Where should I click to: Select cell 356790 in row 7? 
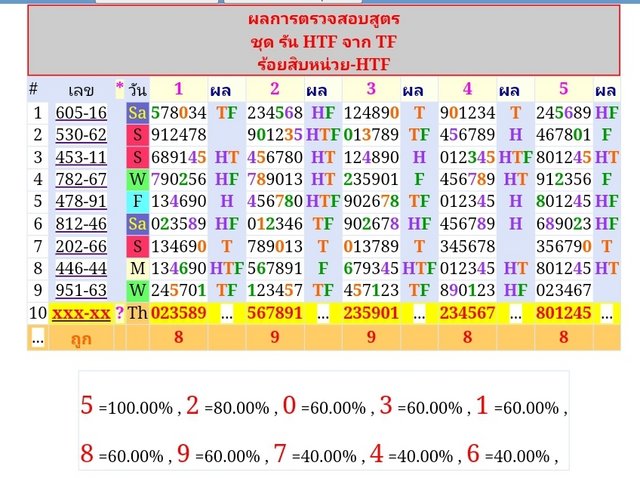click(x=564, y=247)
